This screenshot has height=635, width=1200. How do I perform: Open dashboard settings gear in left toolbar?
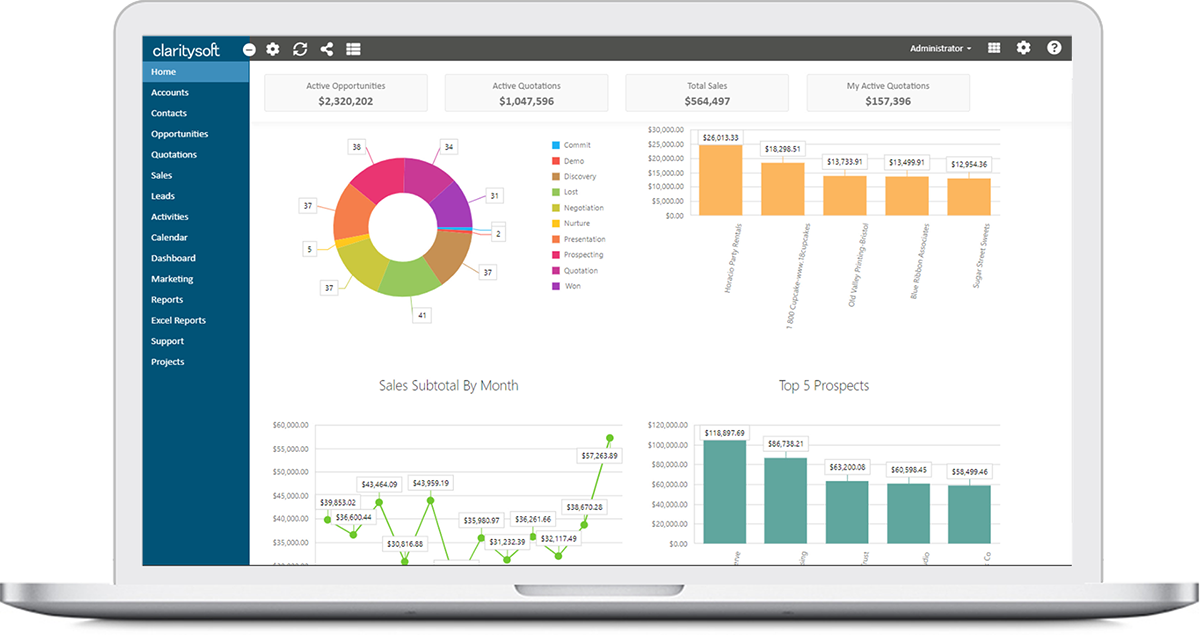[273, 49]
